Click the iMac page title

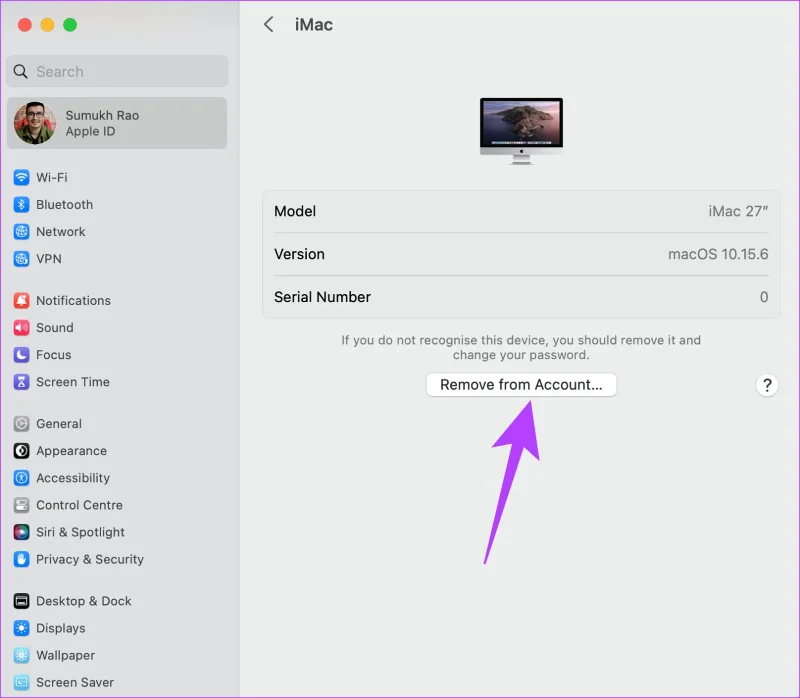314,24
